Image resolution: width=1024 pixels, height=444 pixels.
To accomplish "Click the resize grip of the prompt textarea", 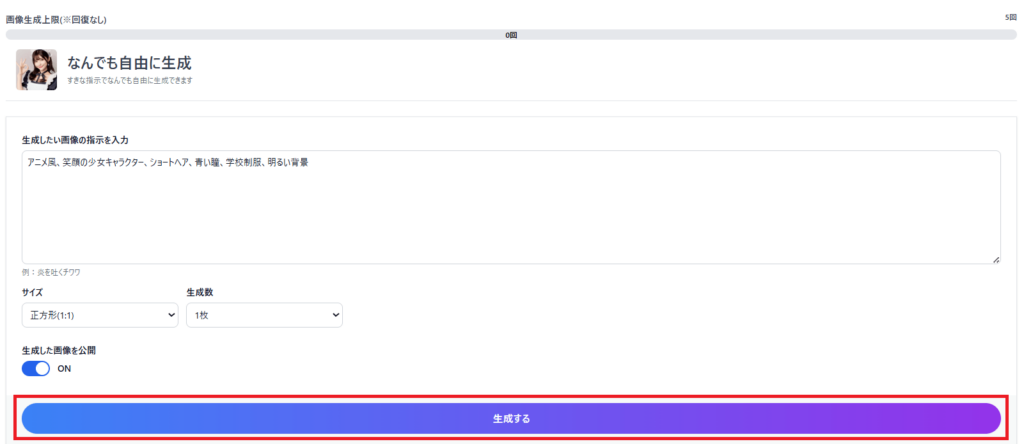I will (996, 259).
